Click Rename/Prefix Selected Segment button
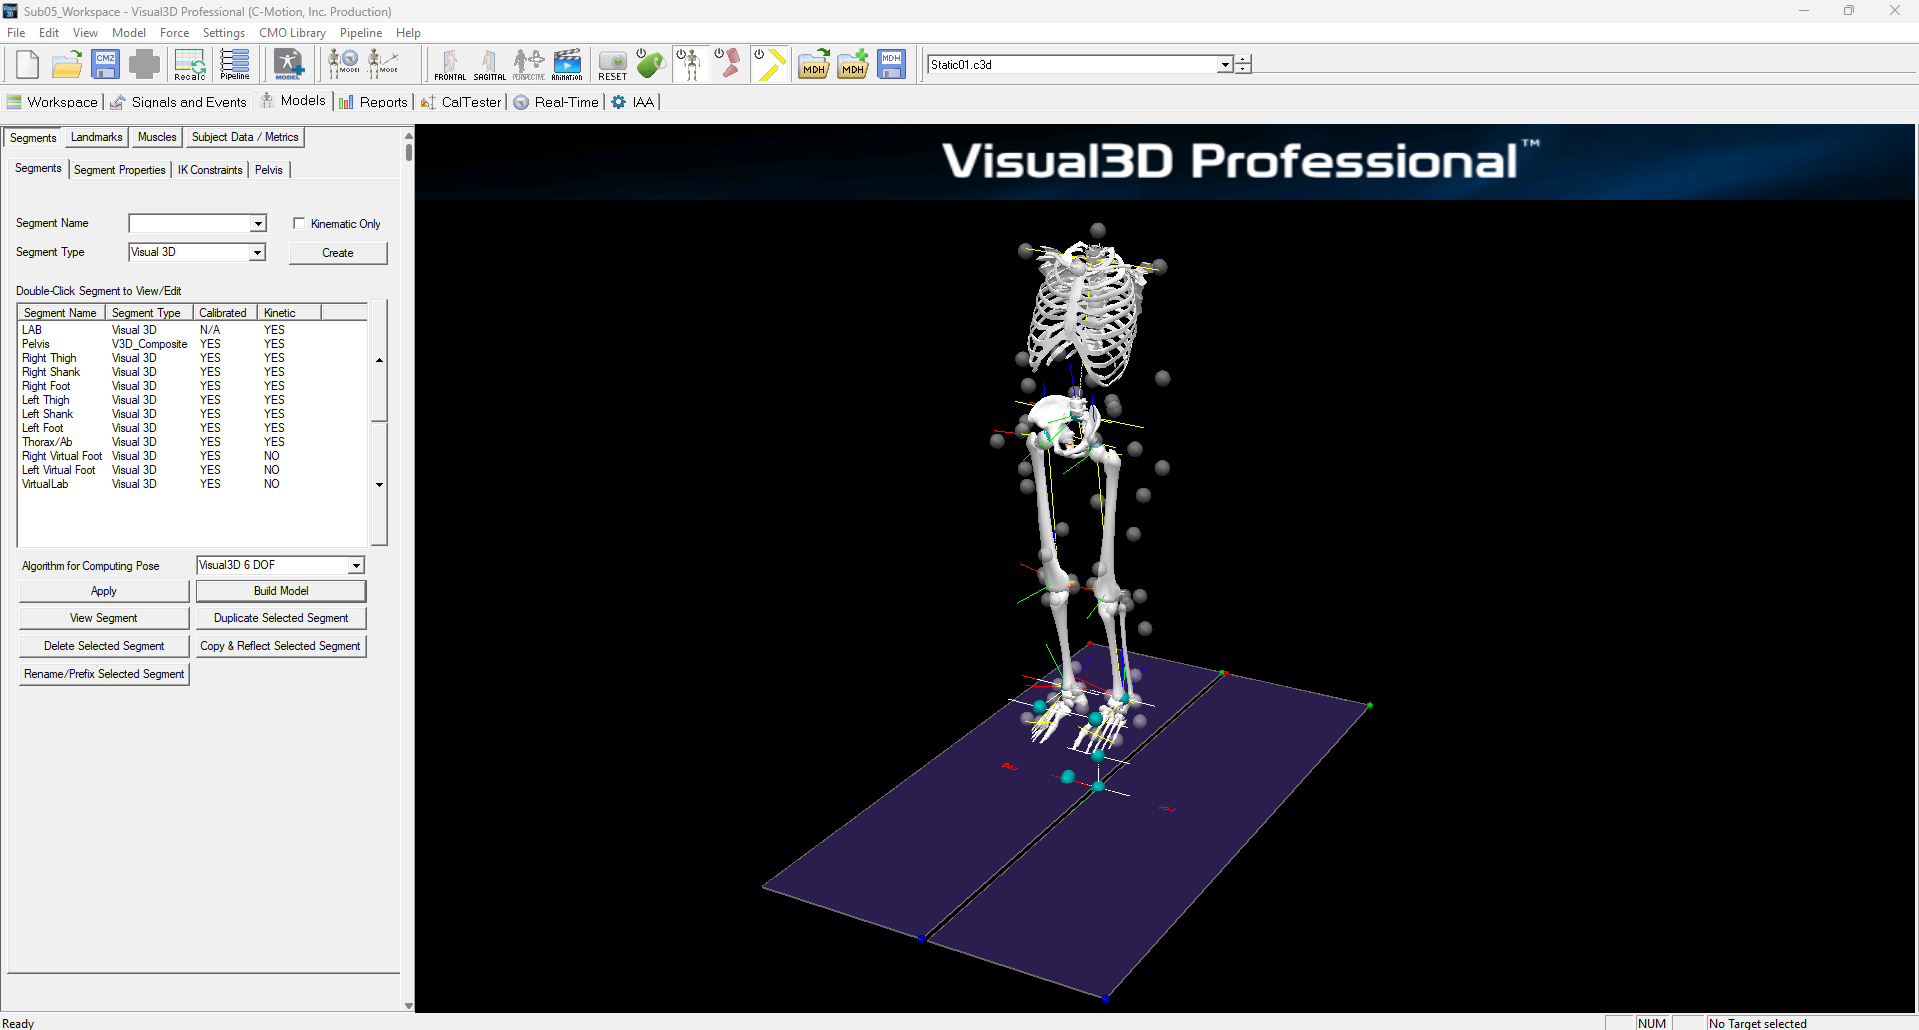This screenshot has width=1919, height=1030. [x=104, y=674]
